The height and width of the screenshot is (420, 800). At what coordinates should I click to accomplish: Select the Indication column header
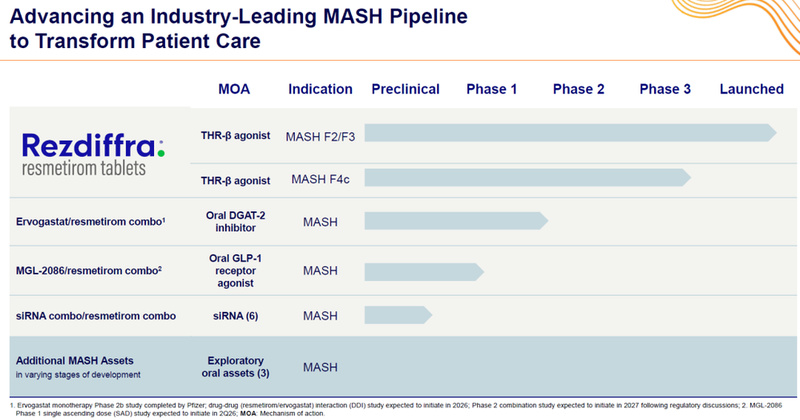click(x=320, y=89)
